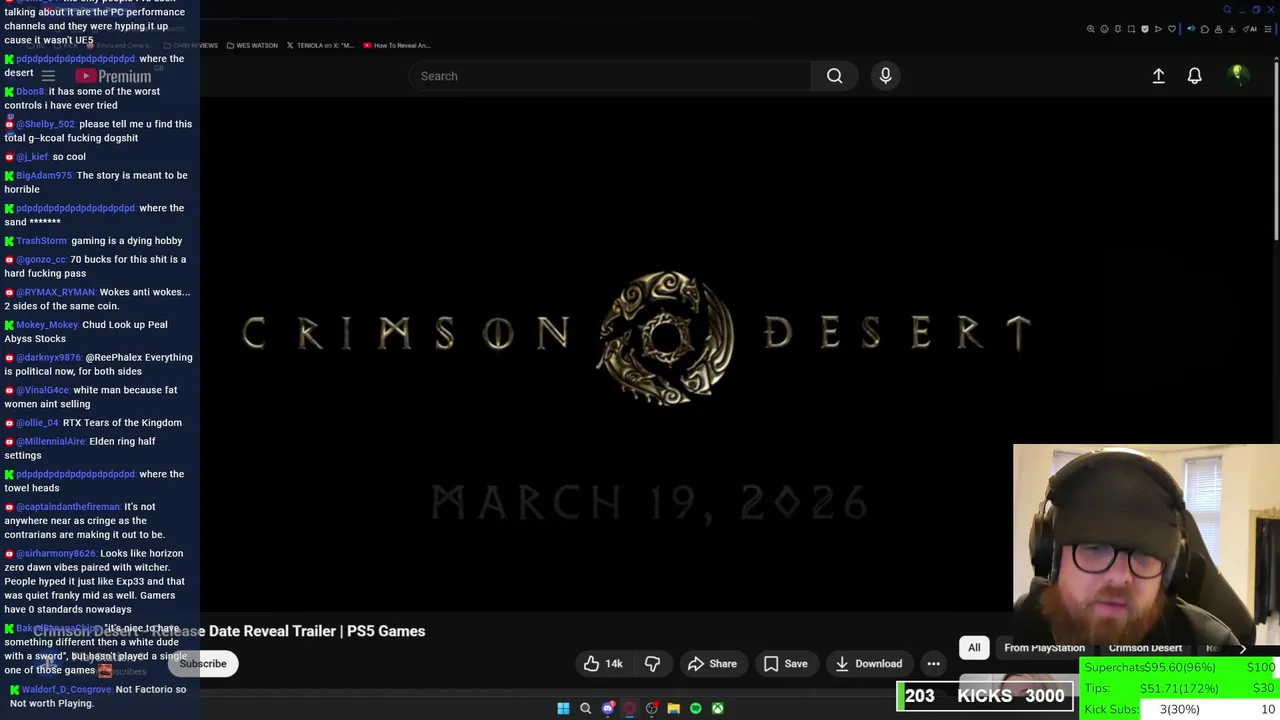Click chat username @gonzo_cc

(41, 259)
